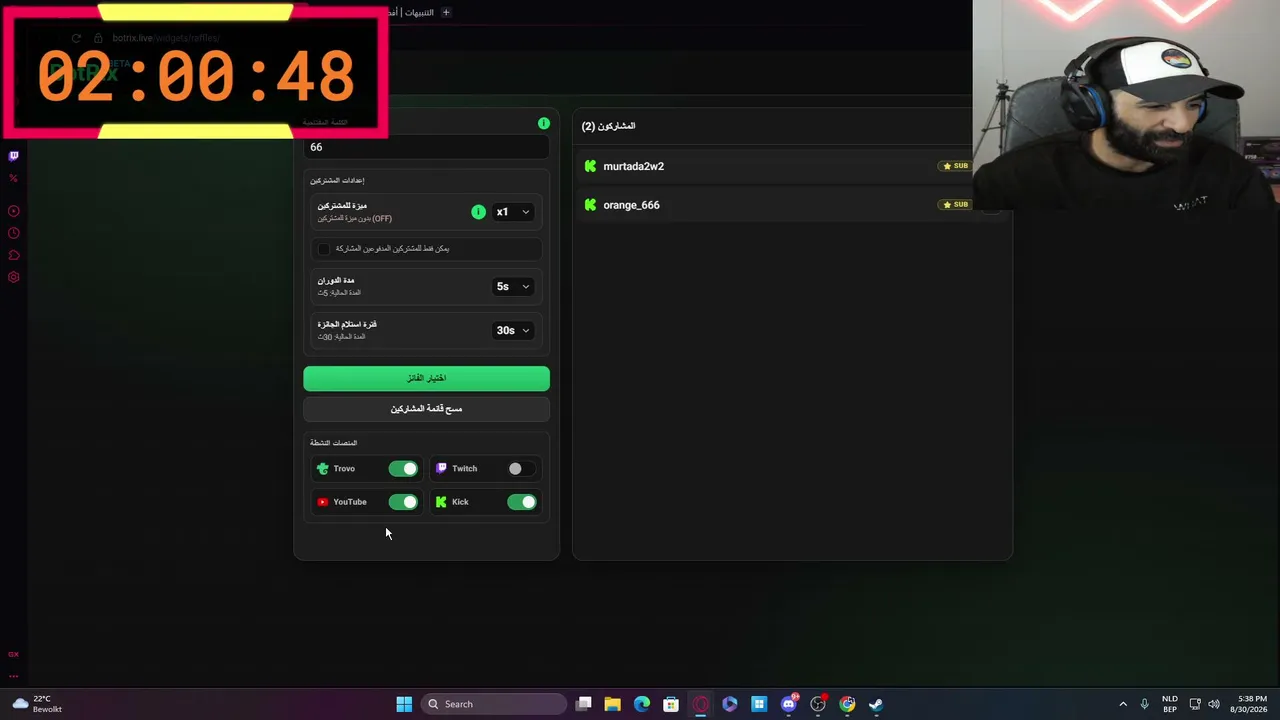Image resolution: width=1280 pixels, height=720 pixels.
Task: Open Google Chrome from the taskbar
Action: tap(847, 704)
